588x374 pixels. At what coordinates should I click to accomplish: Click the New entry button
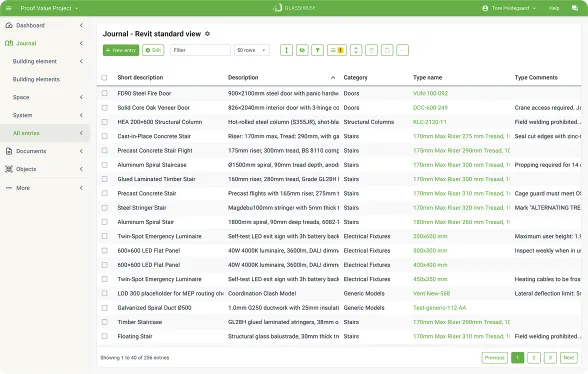[121, 50]
